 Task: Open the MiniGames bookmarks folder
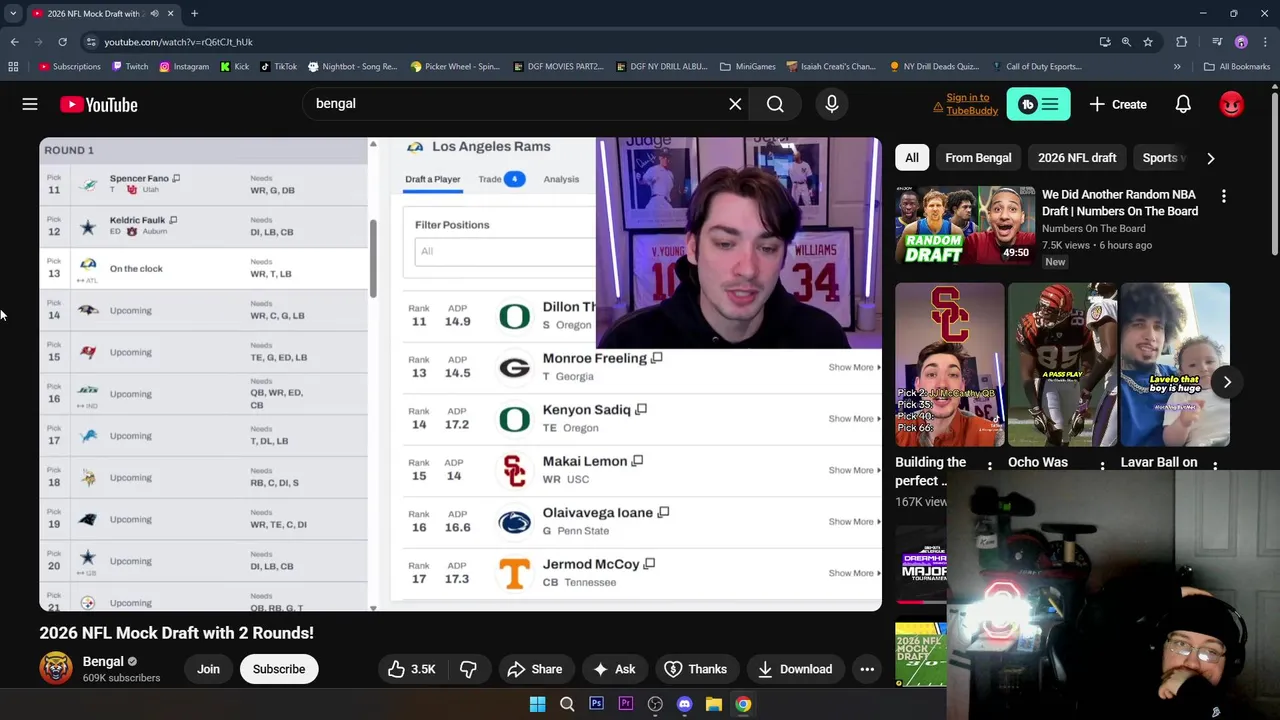(747, 66)
